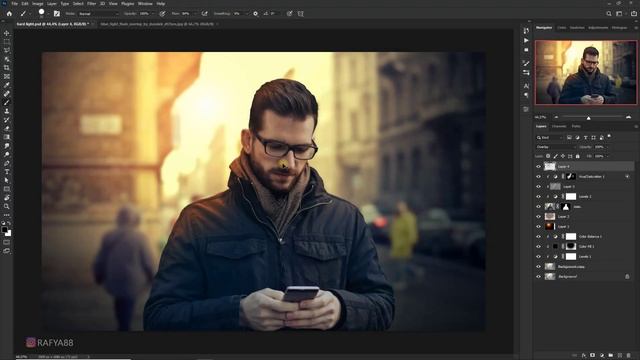Viewport: 640px width, 360px height.
Task: Select the Move tool
Action: 7,33
